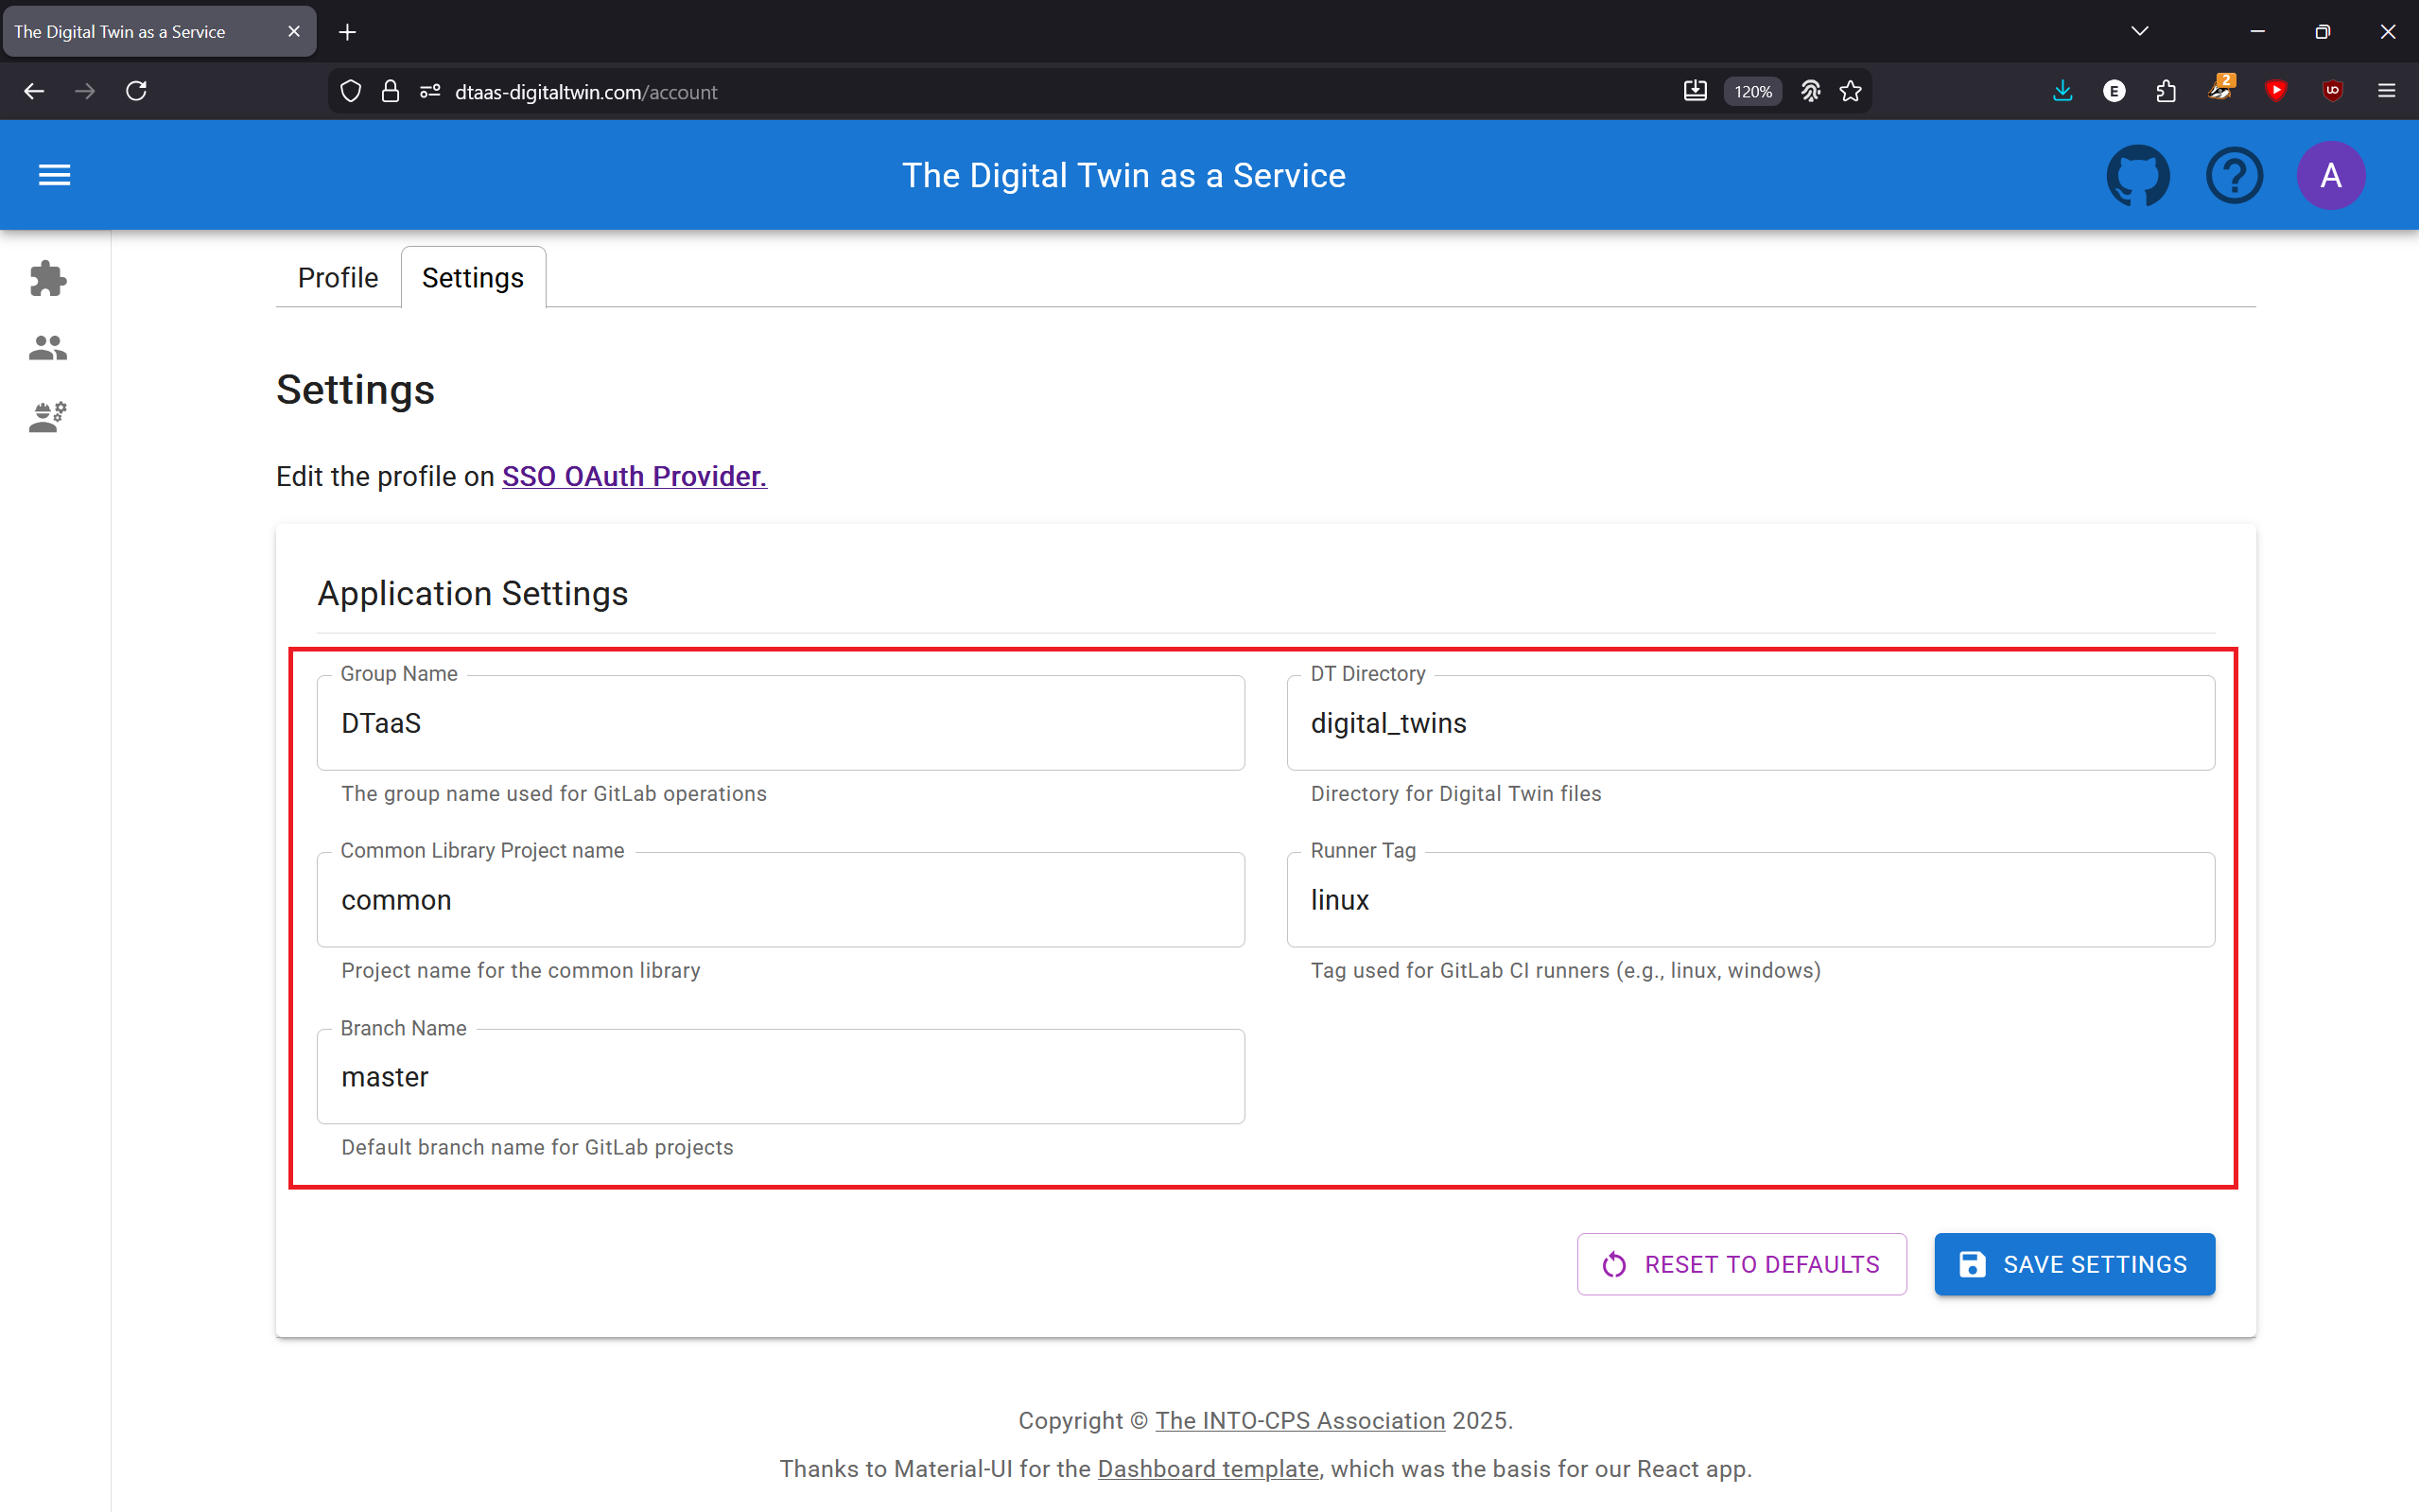Open the Firefox application menu
Viewport: 2419px width, 1512px height.
tap(2387, 91)
